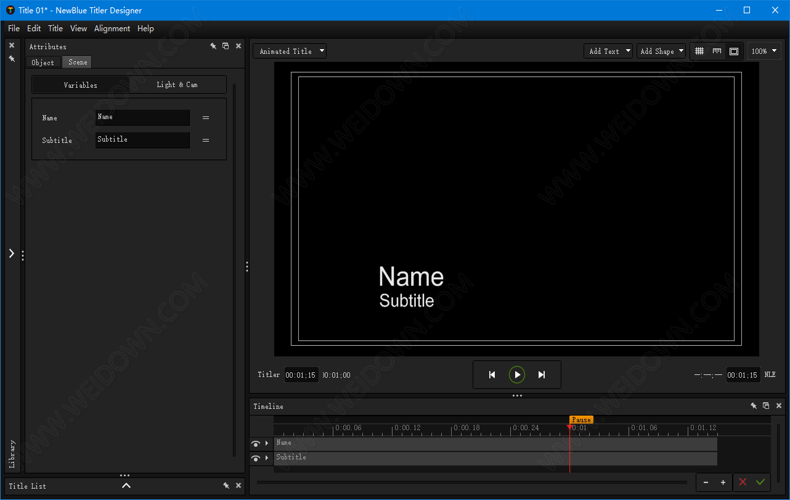Open the Edit menu
This screenshot has width=790, height=500.
[34, 28]
